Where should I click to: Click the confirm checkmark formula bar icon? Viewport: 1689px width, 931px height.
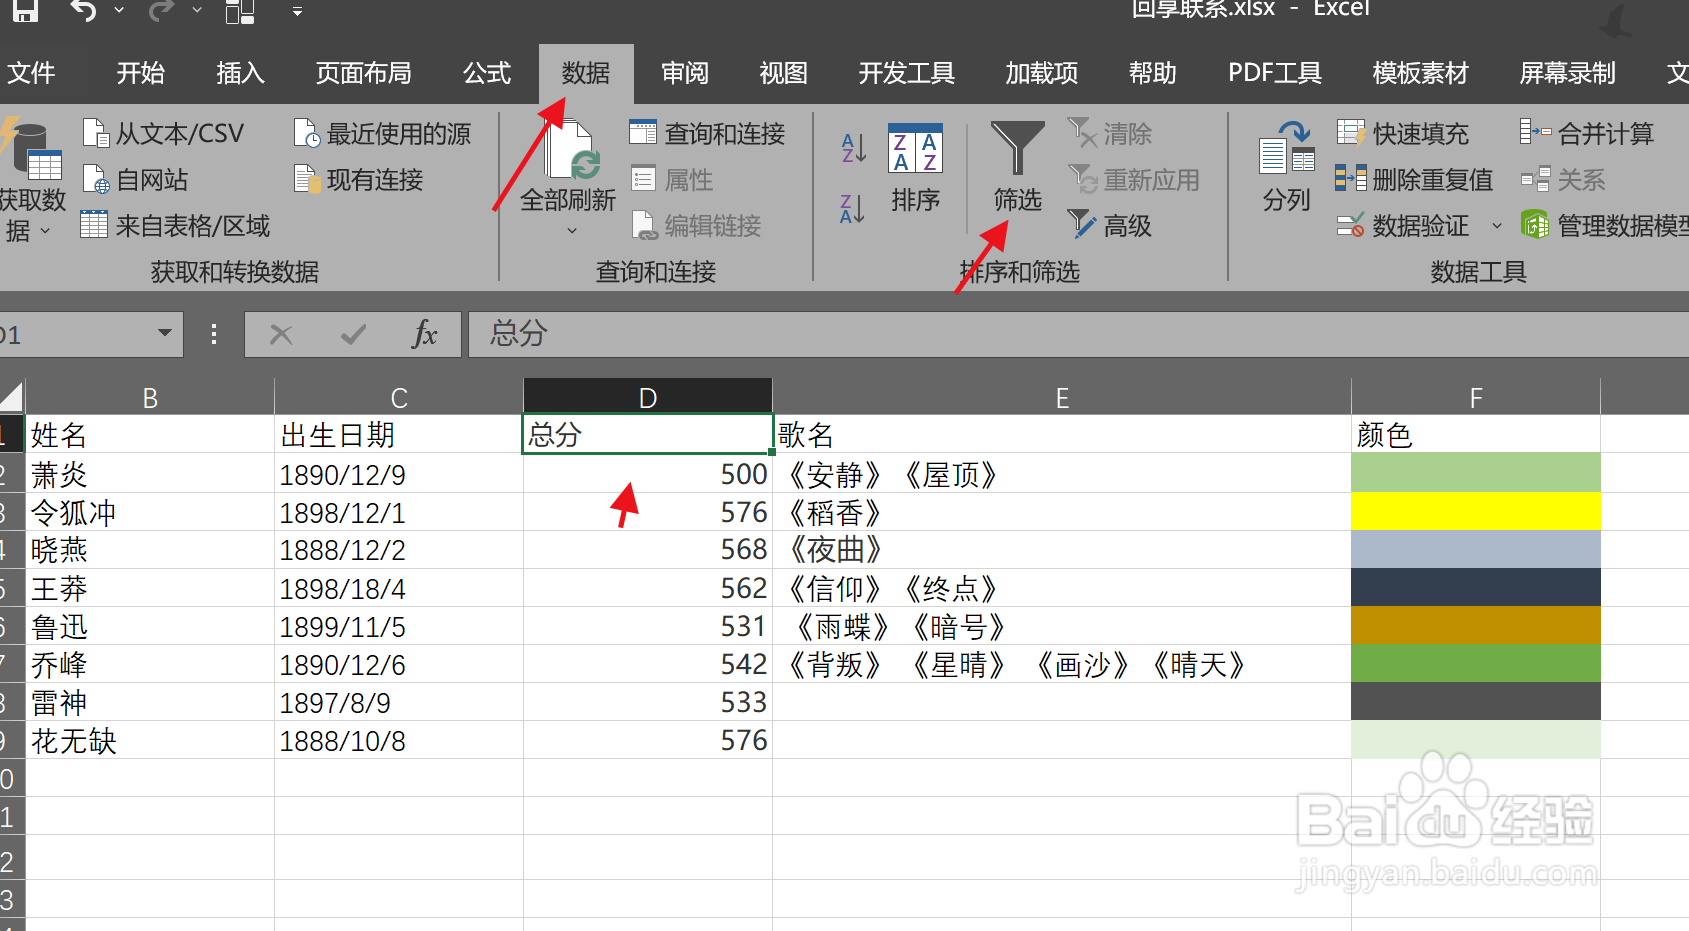pyautogui.click(x=353, y=334)
